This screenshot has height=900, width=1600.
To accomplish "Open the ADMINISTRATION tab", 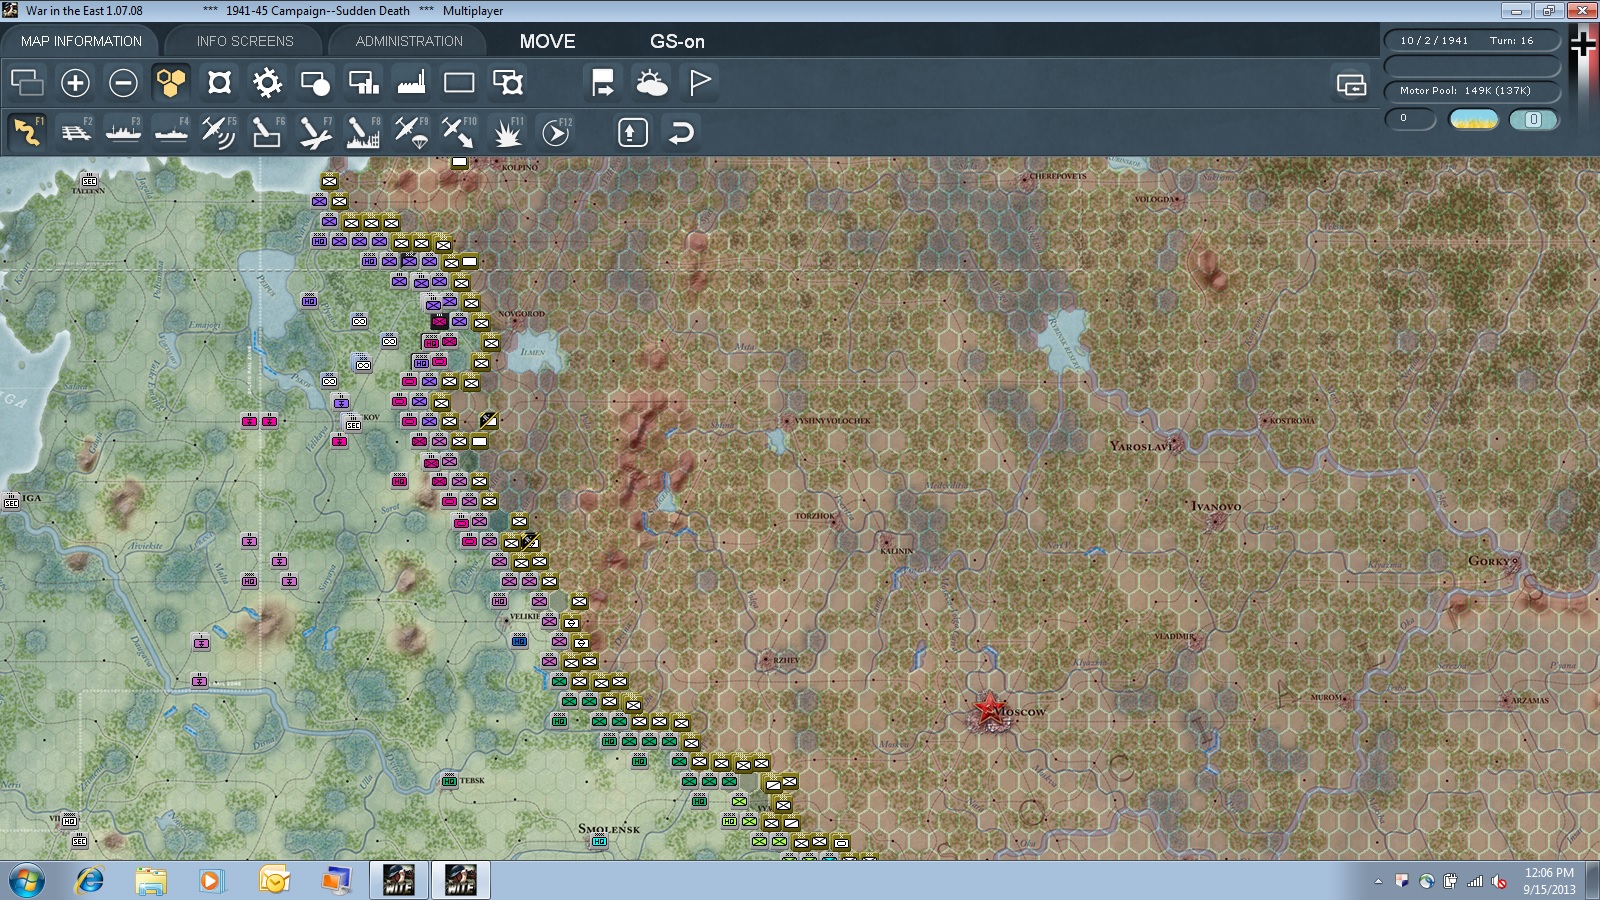I will 409,41.
